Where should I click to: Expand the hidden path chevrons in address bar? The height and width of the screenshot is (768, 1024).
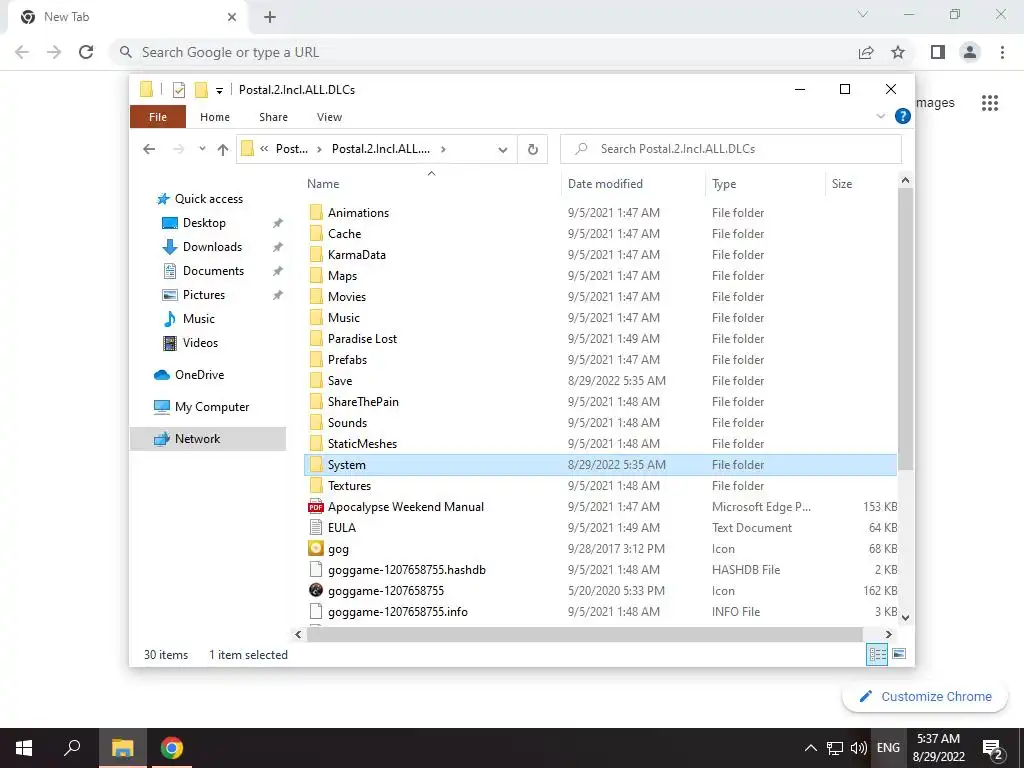pos(264,149)
